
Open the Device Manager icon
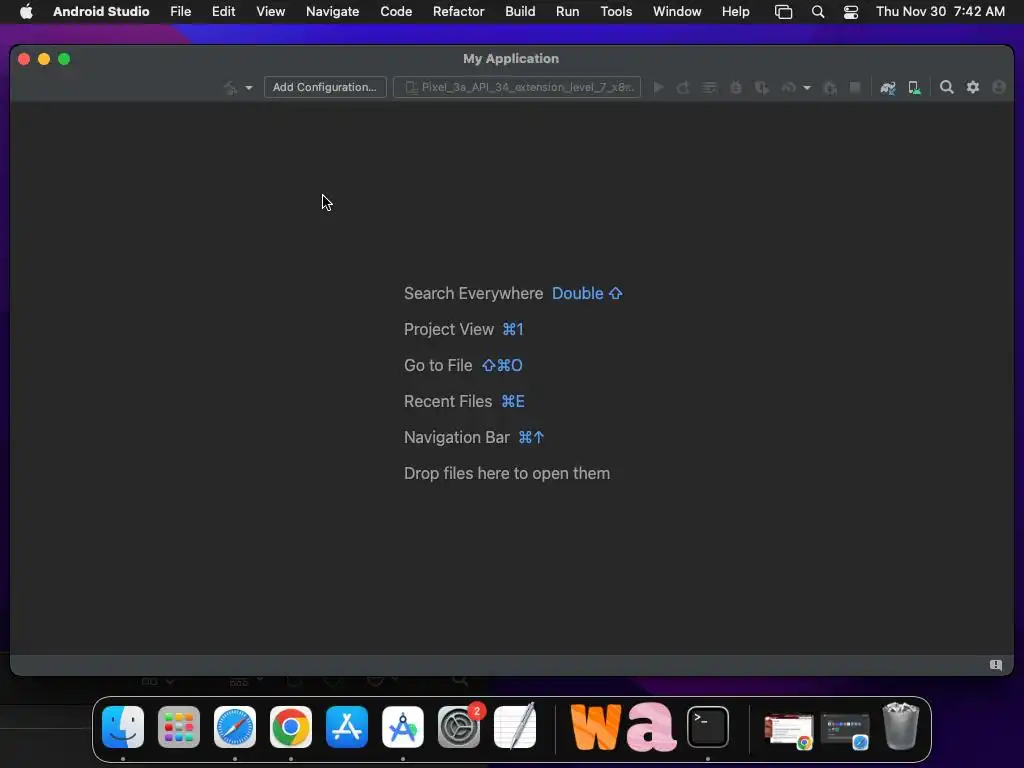coord(914,88)
